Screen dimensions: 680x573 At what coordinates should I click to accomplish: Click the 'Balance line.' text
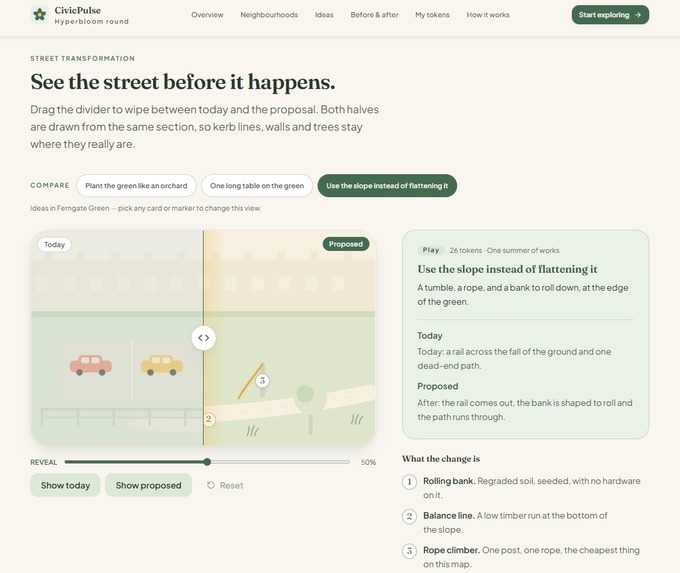coord(449,515)
